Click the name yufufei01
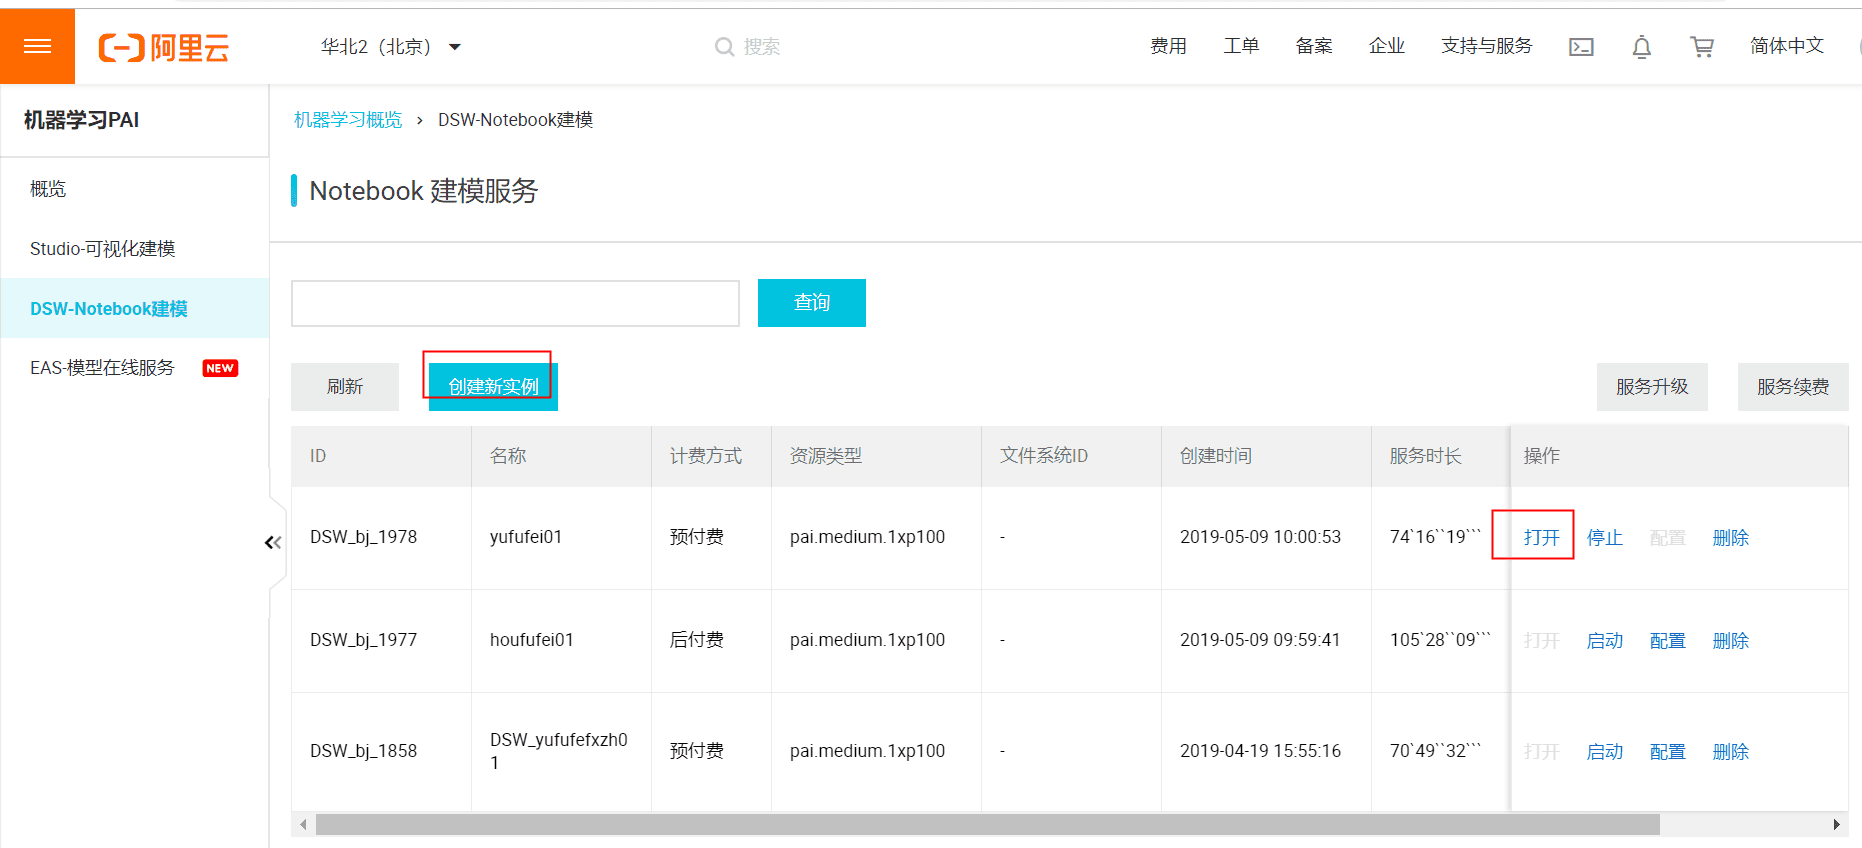This screenshot has height=848, width=1862. pyautogui.click(x=526, y=537)
